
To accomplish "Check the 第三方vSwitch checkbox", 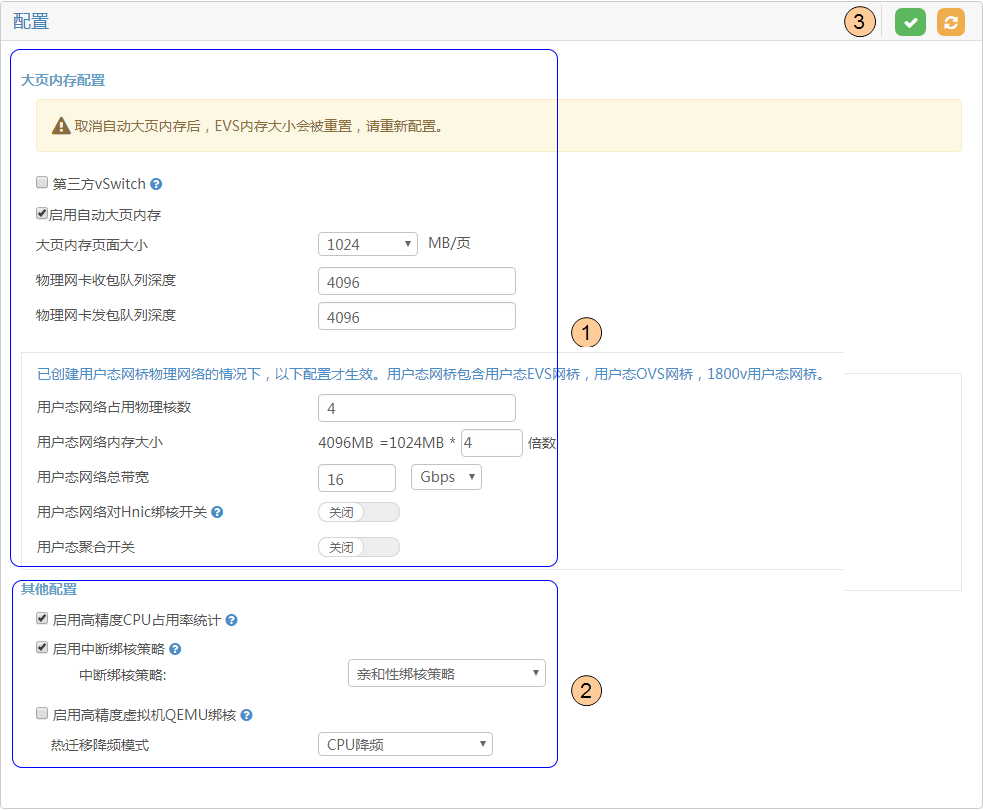I will click(41, 181).
